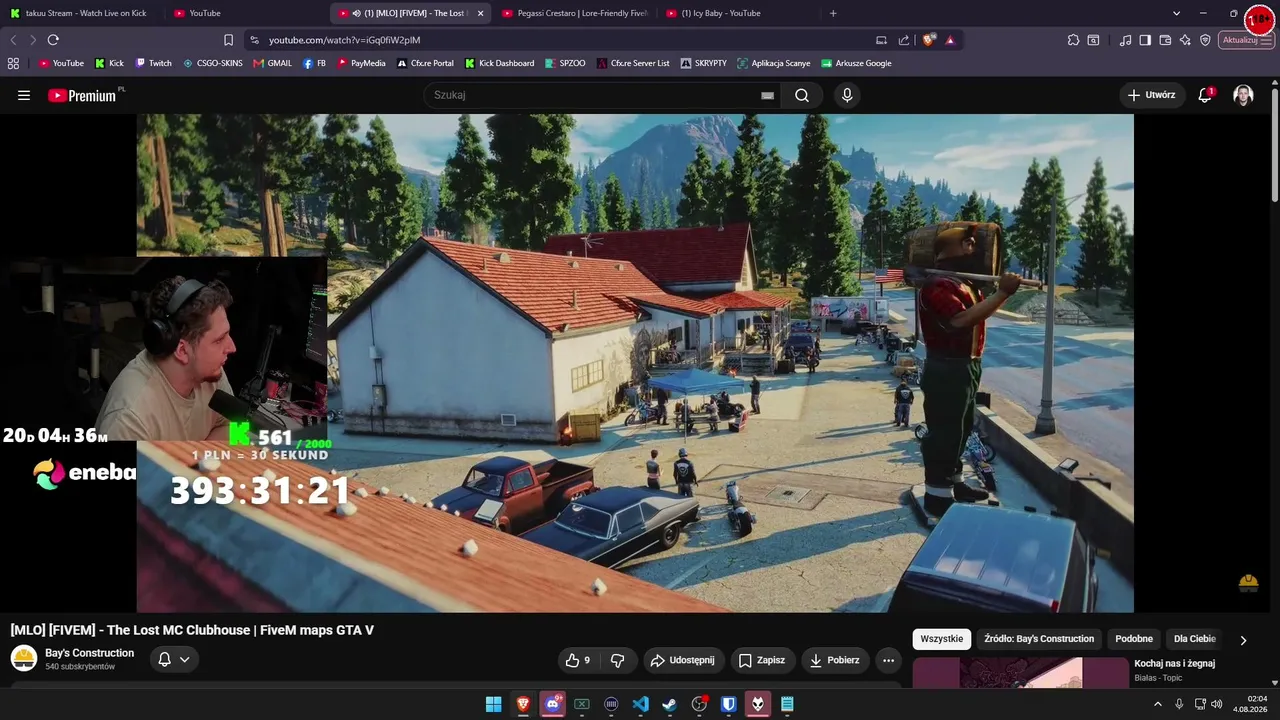Open a new browser tab
Image resolution: width=1280 pixels, height=720 pixels.
pos(833,13)
